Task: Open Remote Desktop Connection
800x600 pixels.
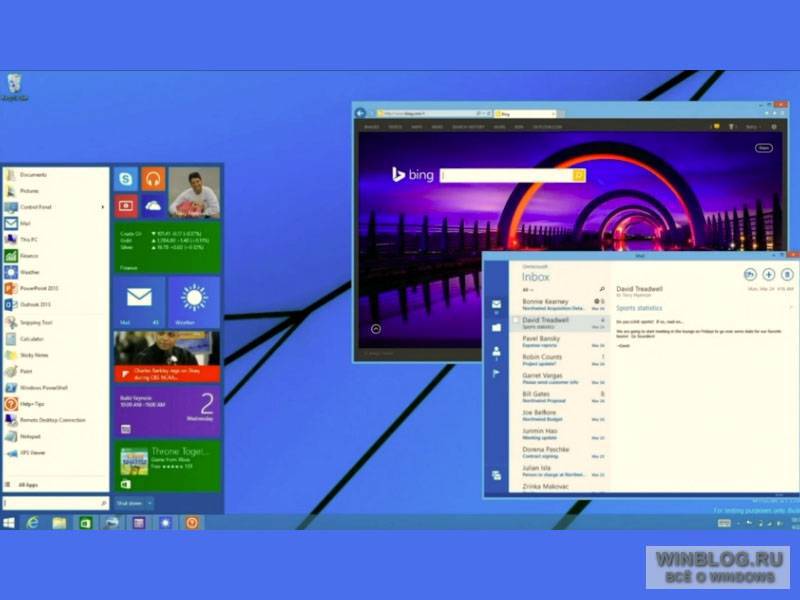Action: pyautogui.click(x=56, y=420)
